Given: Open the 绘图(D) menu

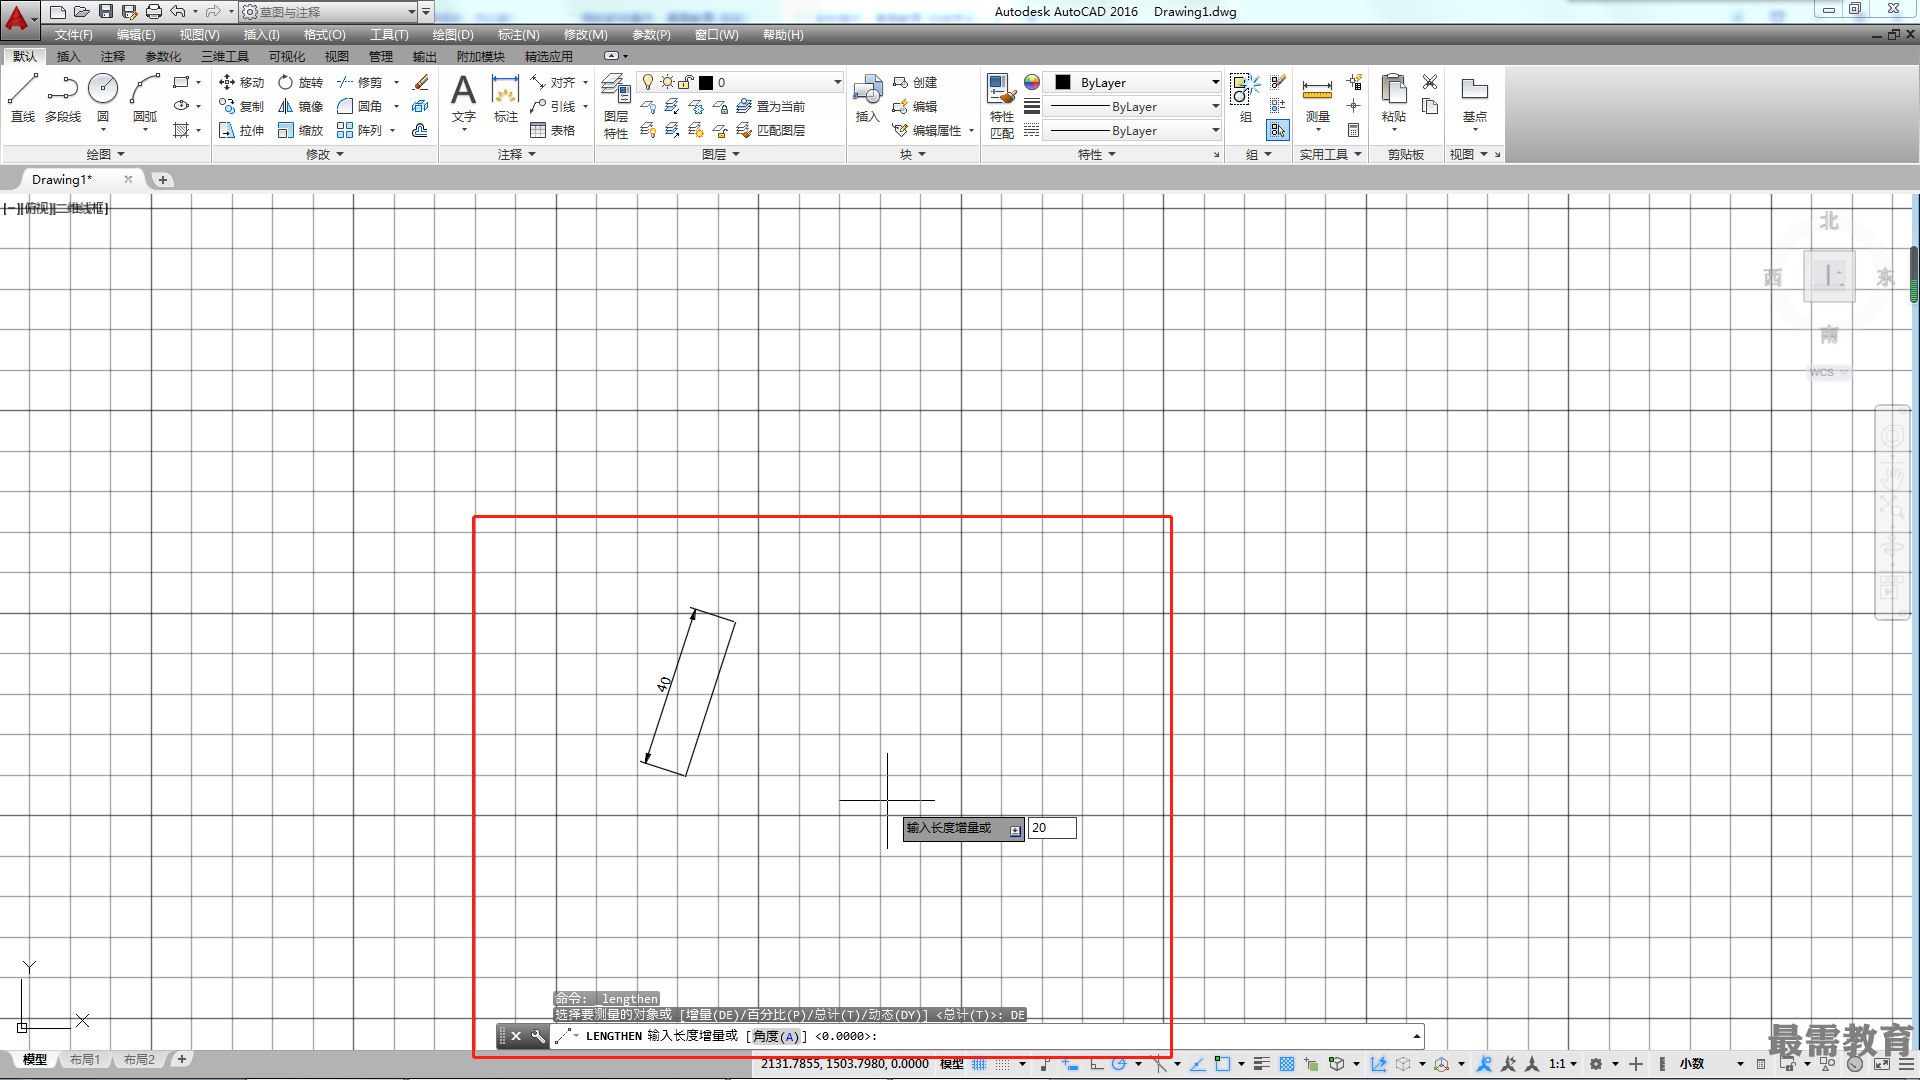Looking at the screenshot, I should [x=453, y=35].
